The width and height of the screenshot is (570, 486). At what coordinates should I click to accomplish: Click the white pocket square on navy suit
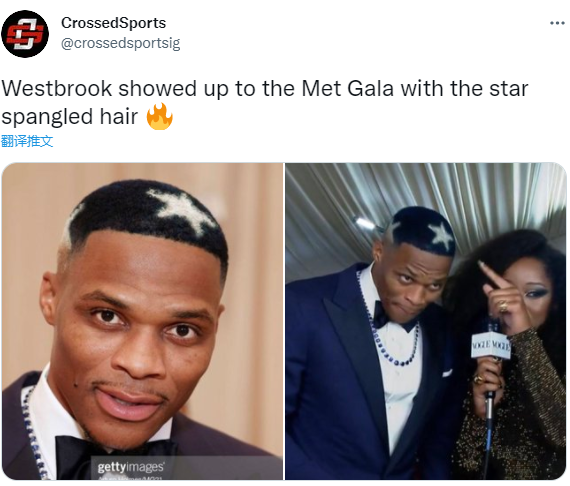447,373
